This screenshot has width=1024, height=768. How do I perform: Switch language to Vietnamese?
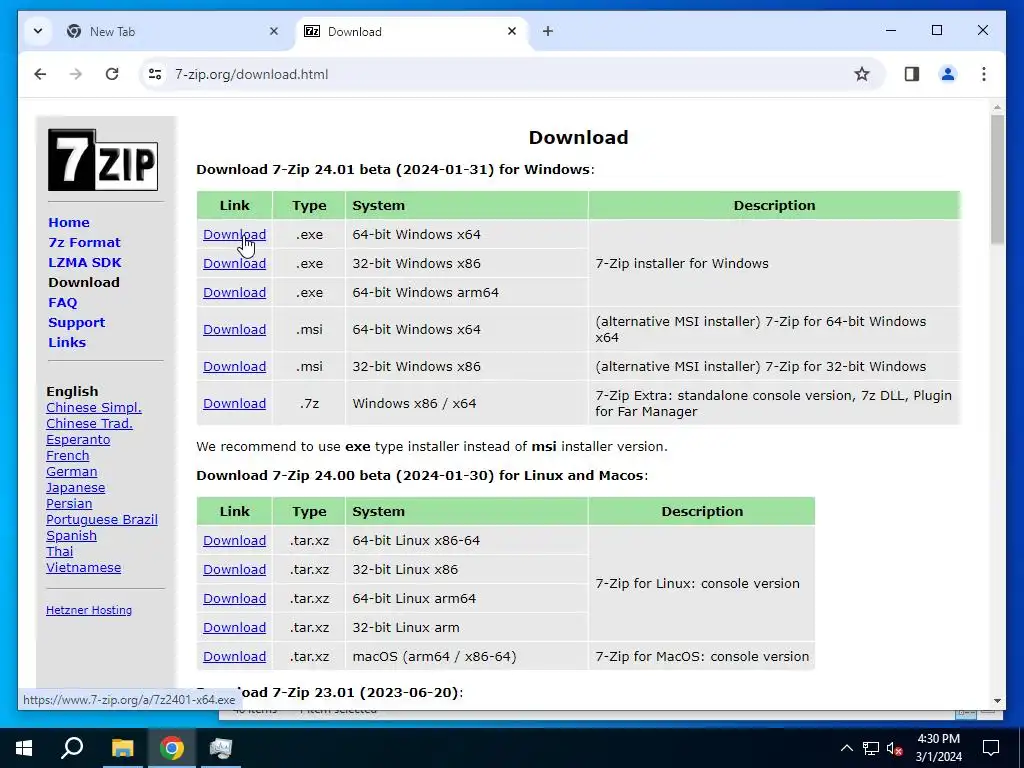point(84,568)
